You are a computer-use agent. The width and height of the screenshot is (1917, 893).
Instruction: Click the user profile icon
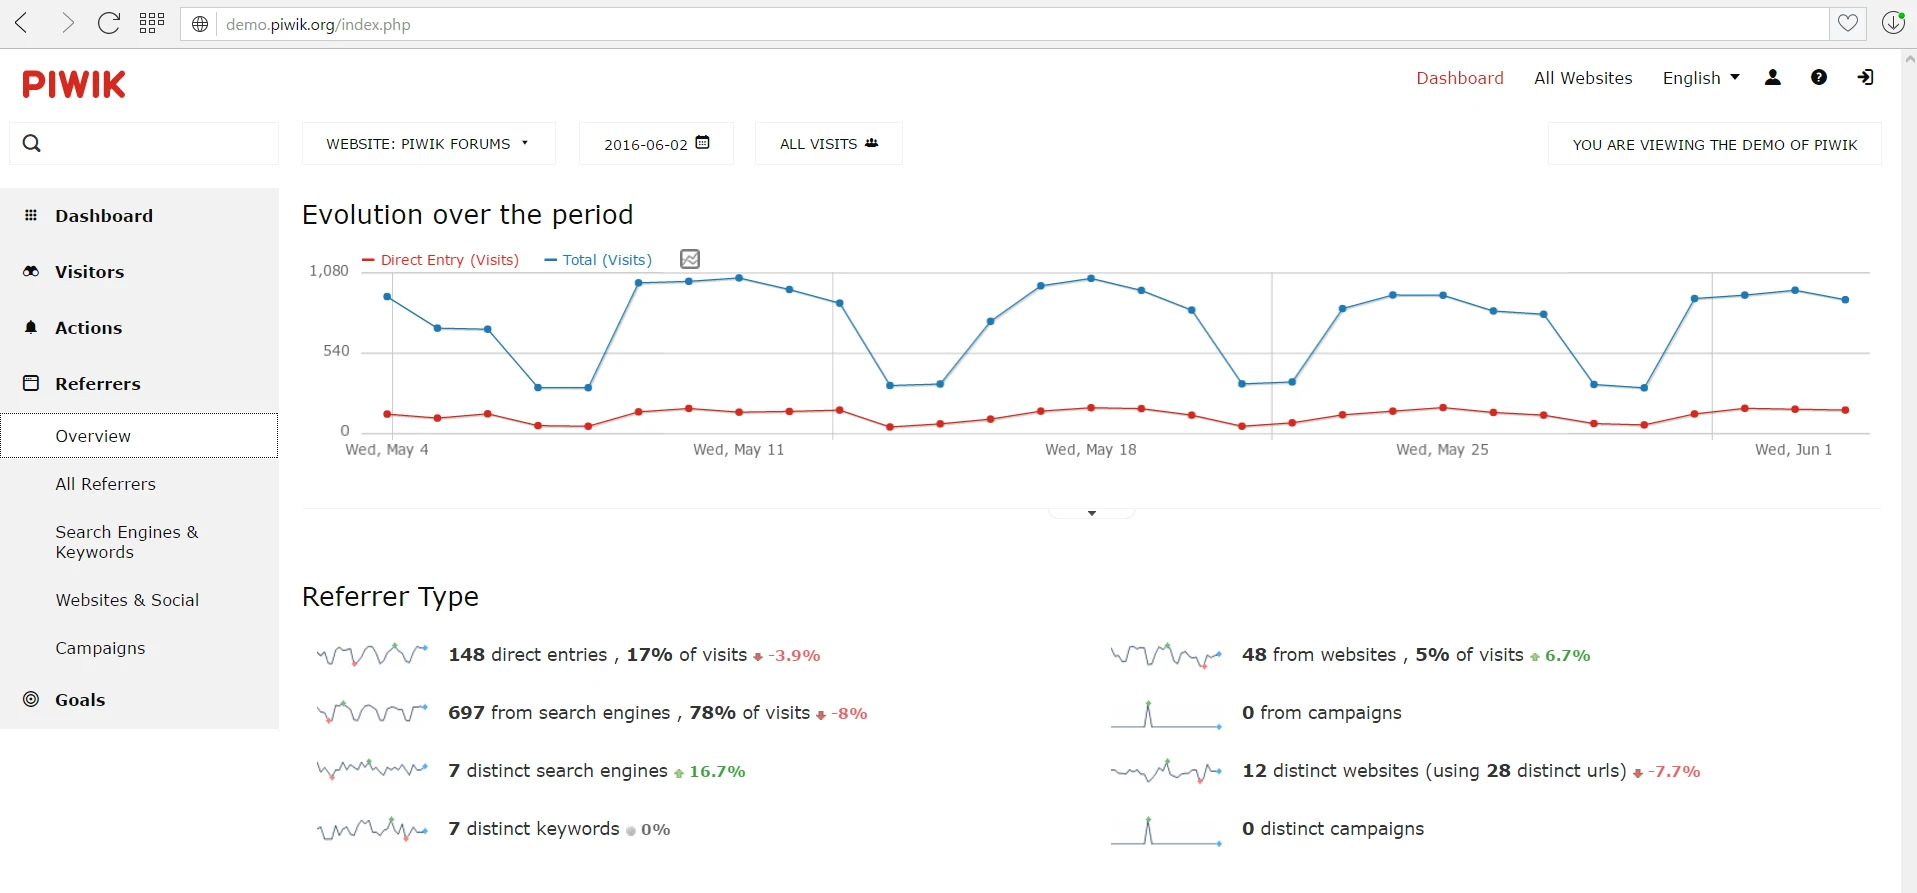tap(1772, 77)
